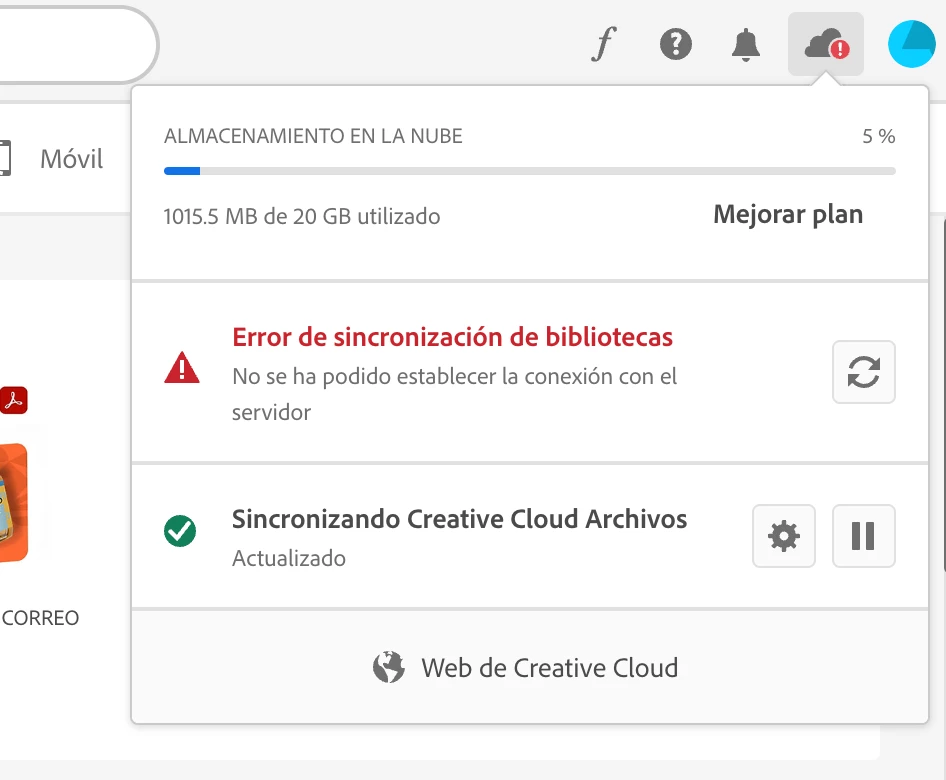Click the No se ha podido establecer message
Image resolution: width=946 pixels, height=780 pixels.
[454, 394]
